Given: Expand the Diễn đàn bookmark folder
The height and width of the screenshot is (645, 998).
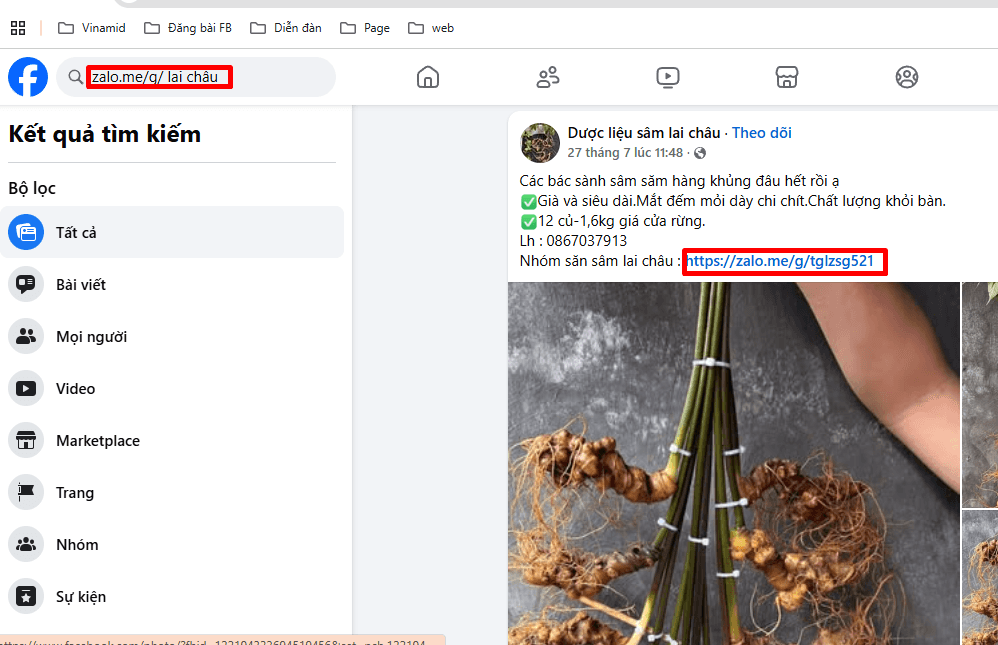Looking at the screenshot, I should click(286, 28).
